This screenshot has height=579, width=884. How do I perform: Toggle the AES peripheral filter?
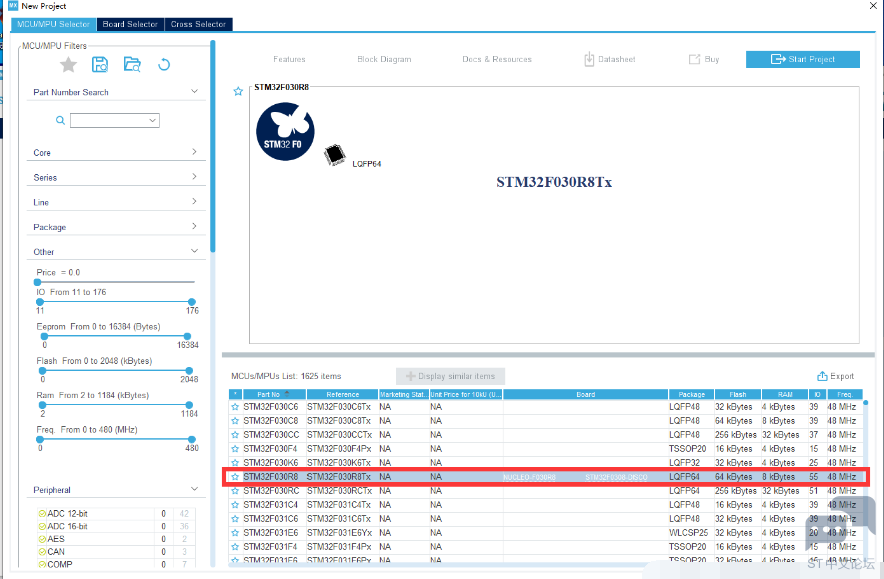(x=42, y=539)
